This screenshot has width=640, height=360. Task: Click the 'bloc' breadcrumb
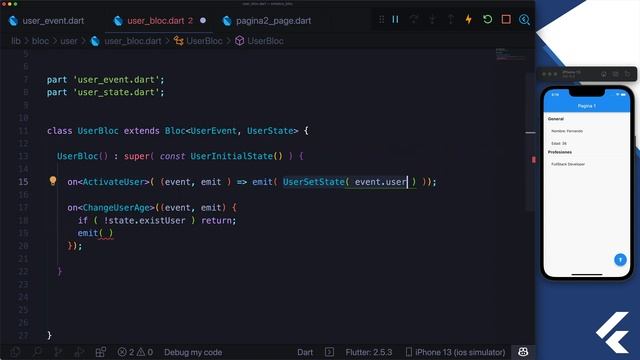40,41
